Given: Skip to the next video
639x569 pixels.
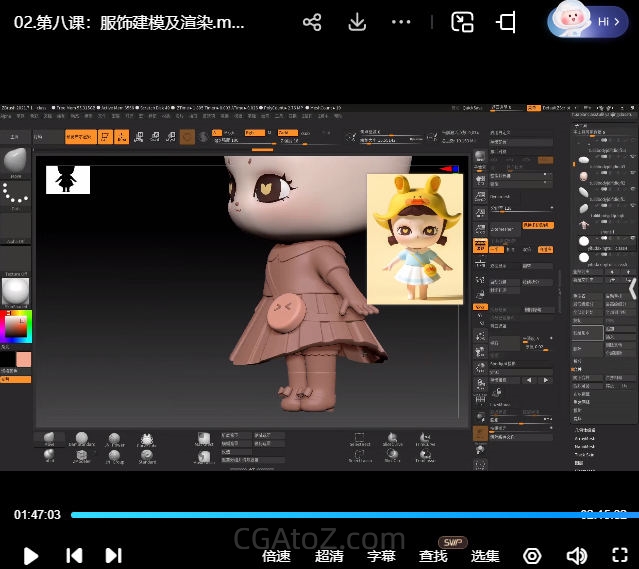Looking at the screenshot, I should (x=114, y=555).
